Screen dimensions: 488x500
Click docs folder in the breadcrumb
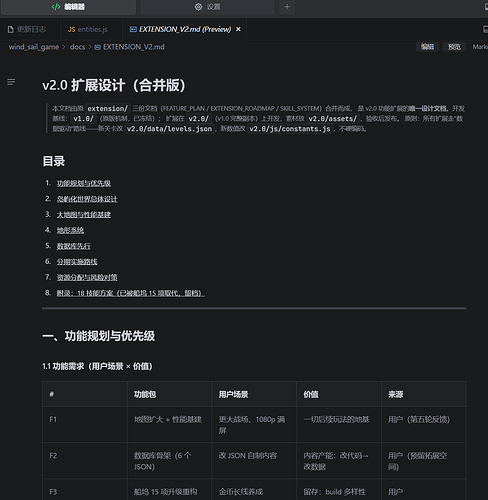click(77, 47)
